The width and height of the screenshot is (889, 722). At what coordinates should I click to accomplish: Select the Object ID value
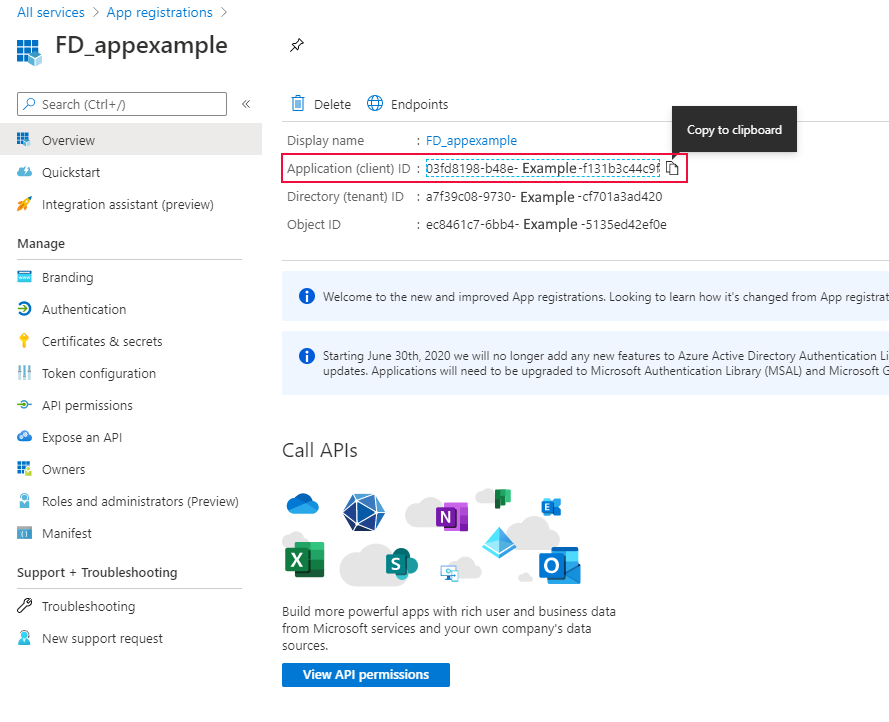[546, 225]
